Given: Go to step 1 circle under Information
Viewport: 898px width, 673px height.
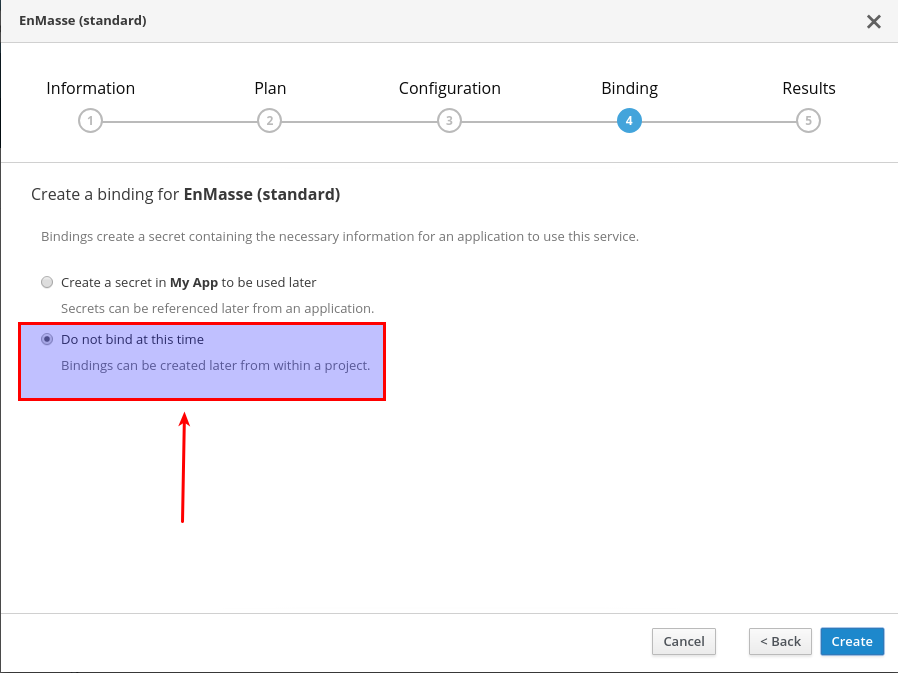Looking at the screenshot, I should 90,121.
